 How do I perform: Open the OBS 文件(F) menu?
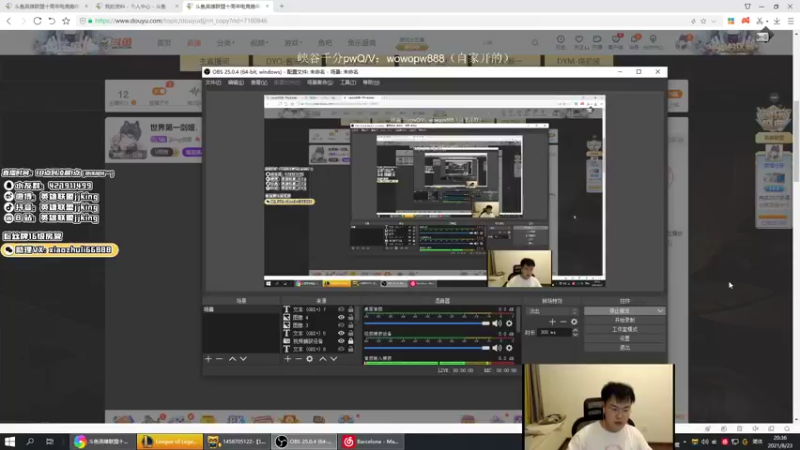coord(213,83)
